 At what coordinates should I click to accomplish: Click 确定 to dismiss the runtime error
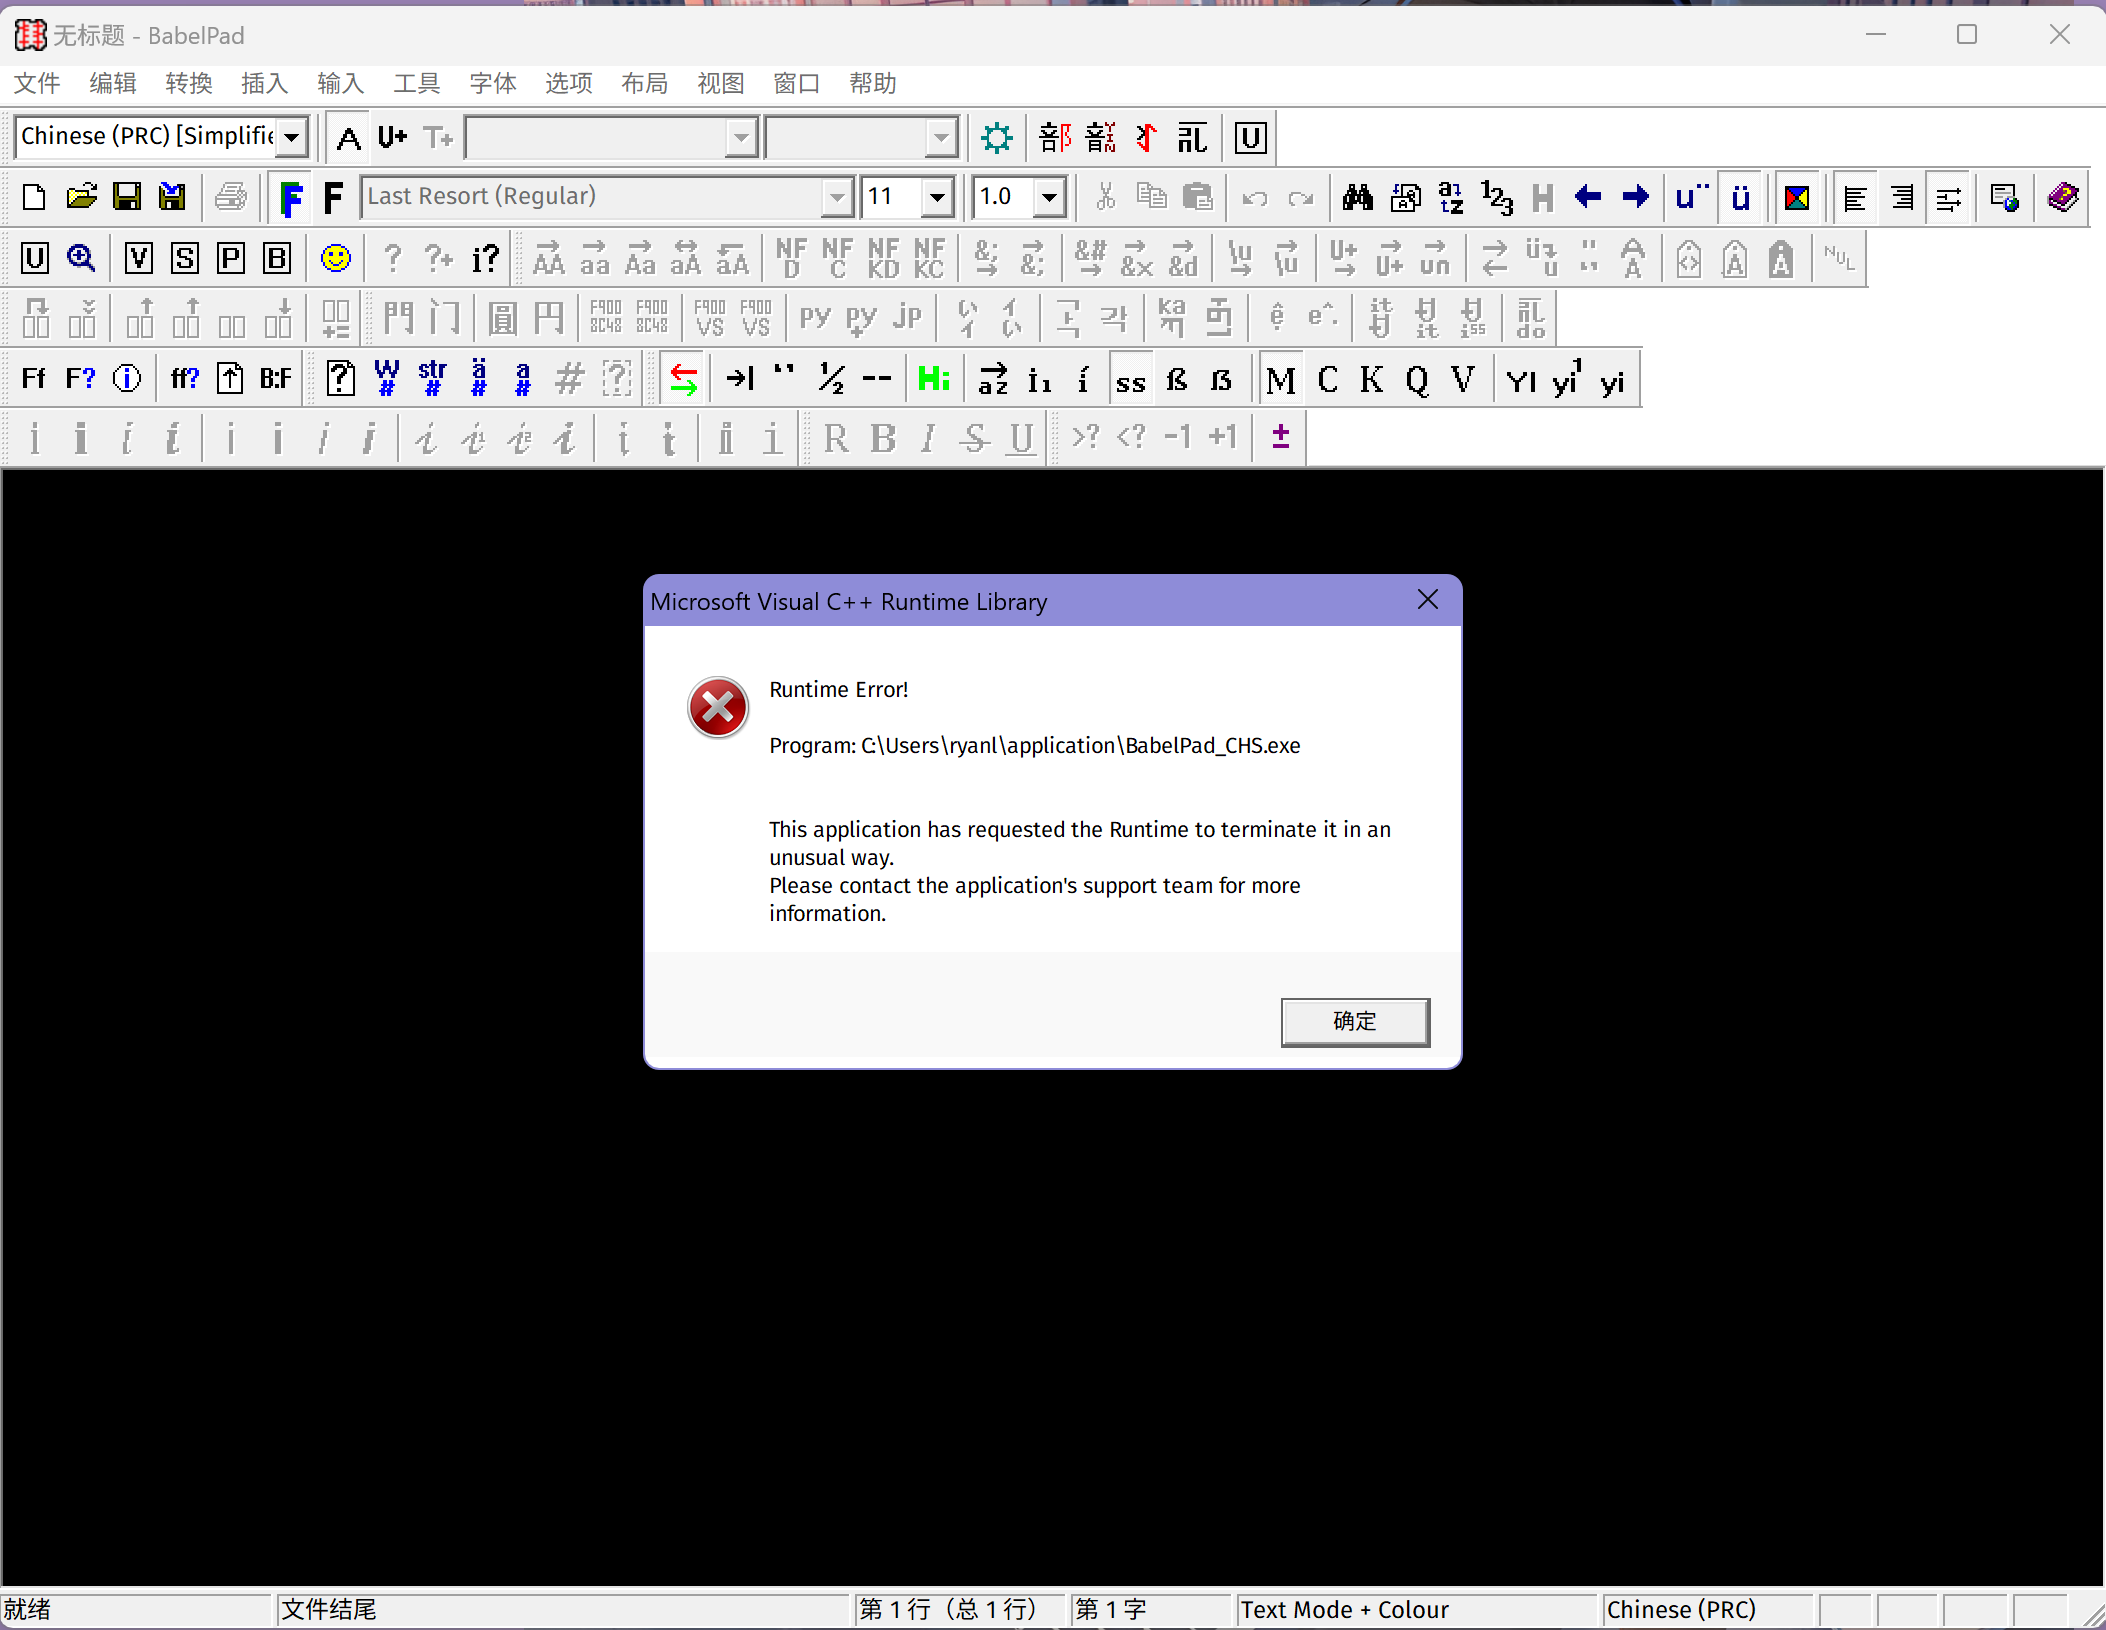pos(1355,1022)
